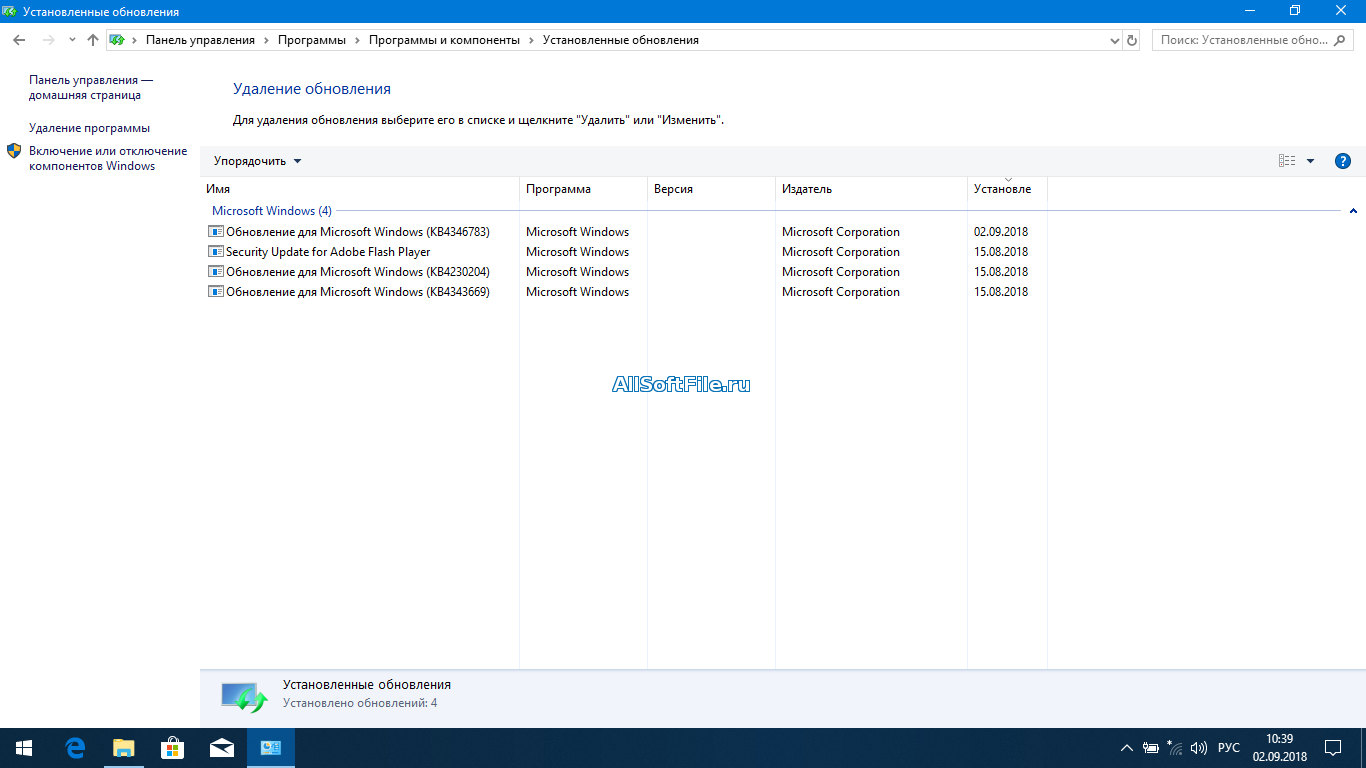Select update KB4346783 in the list
The height and width of the screenshot is (768, 1366).
coord(357,232)
